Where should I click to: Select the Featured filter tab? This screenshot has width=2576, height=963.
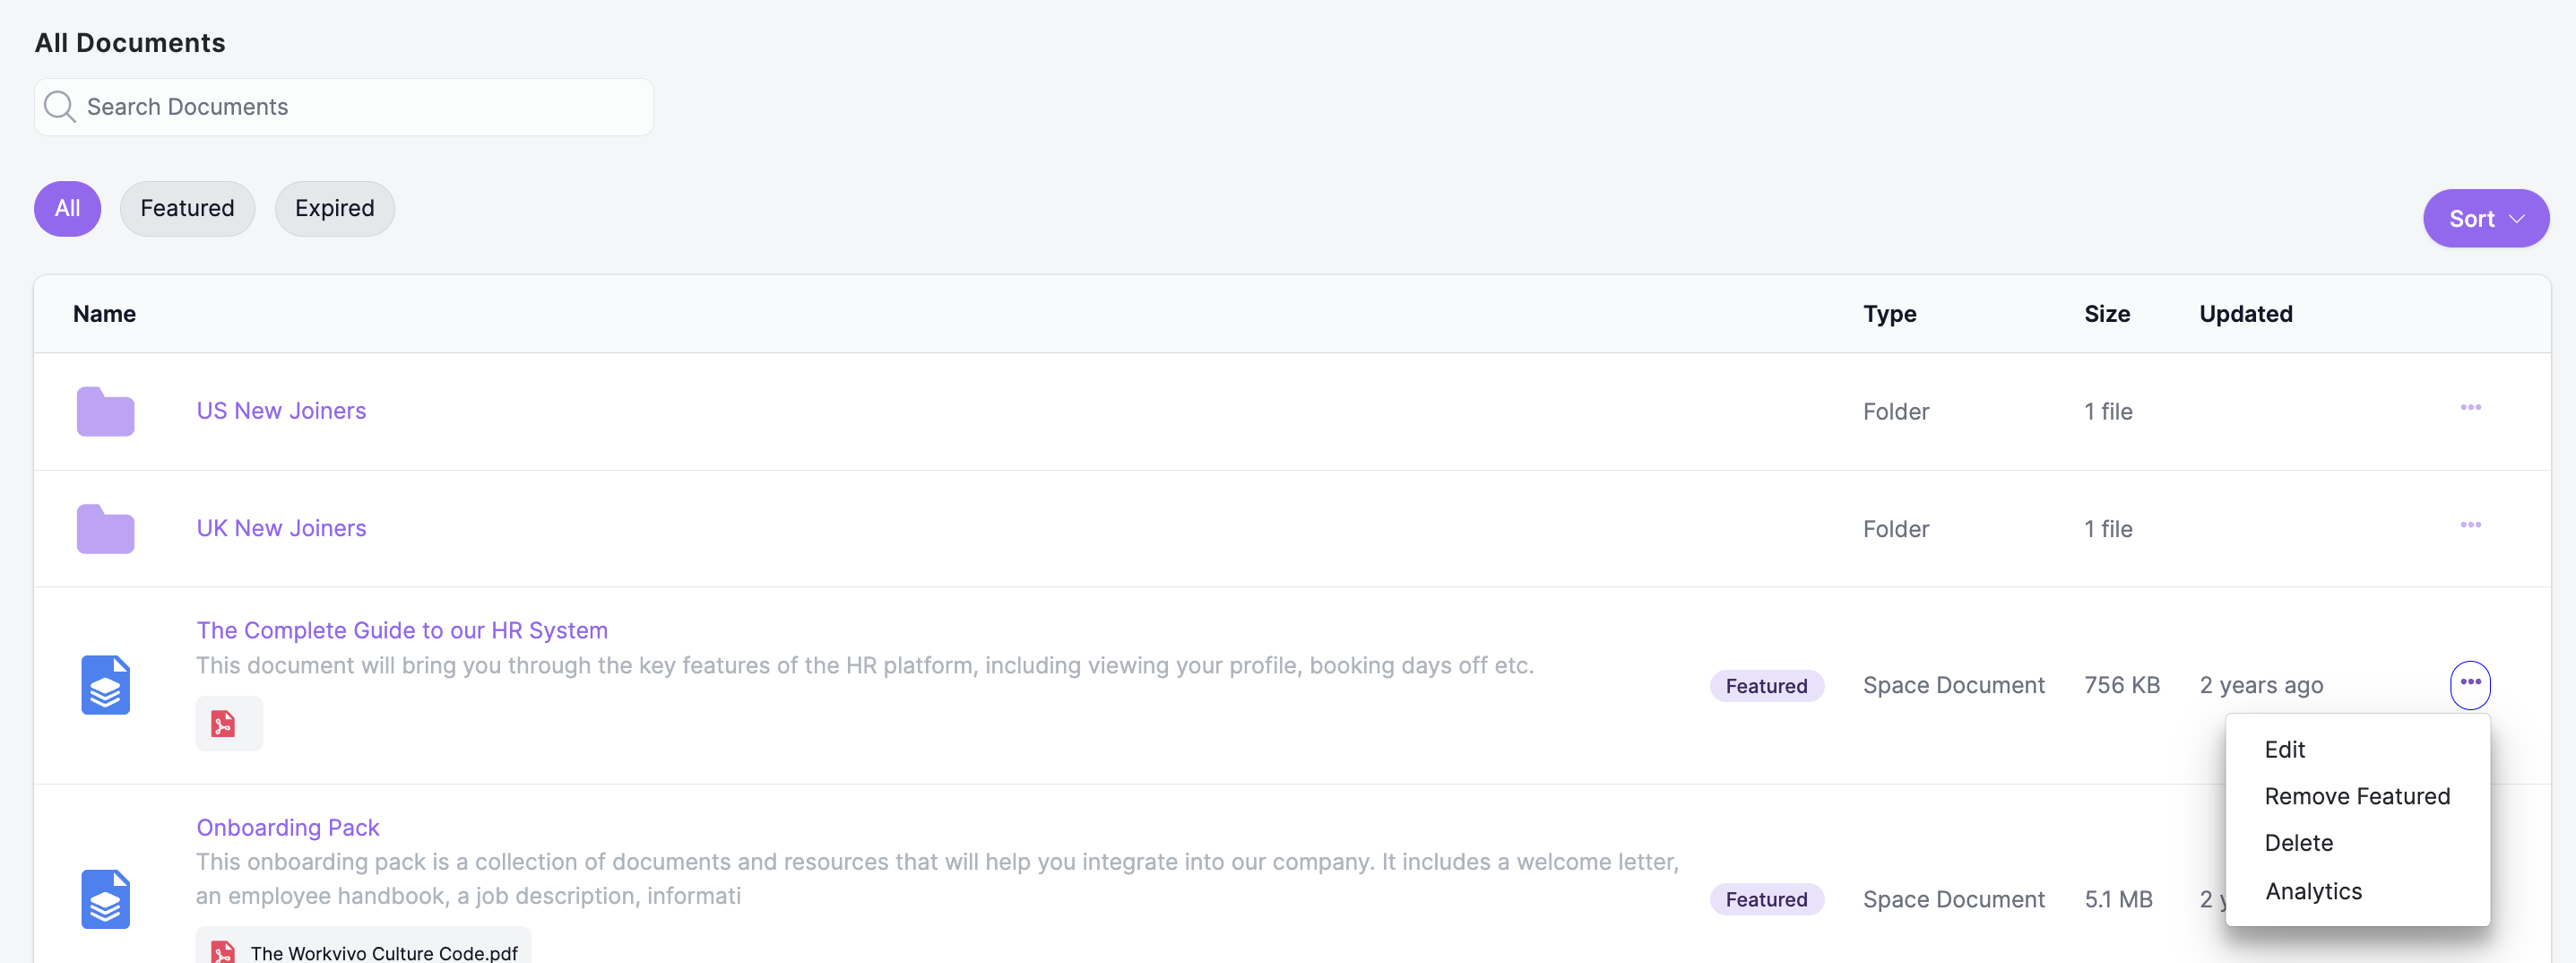[187, 209]
